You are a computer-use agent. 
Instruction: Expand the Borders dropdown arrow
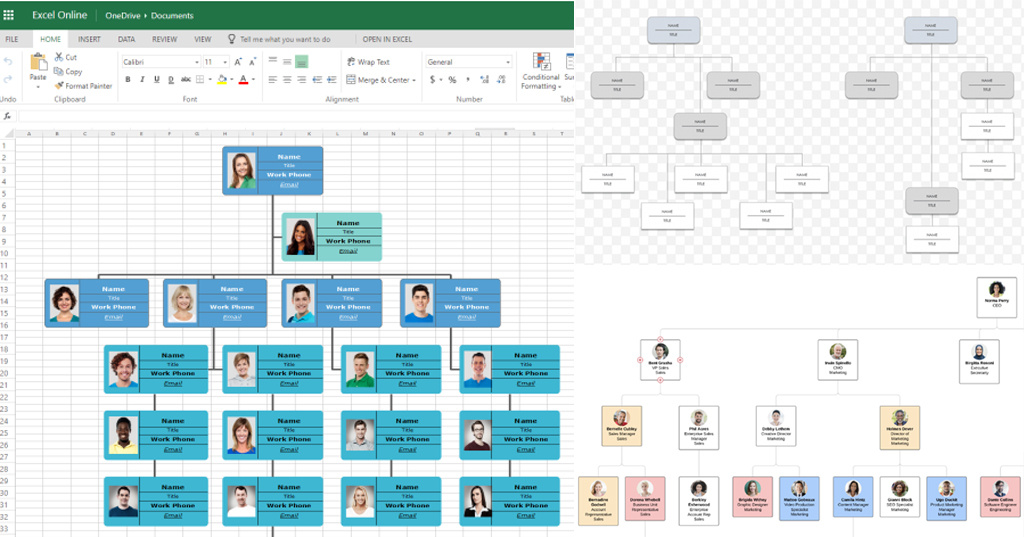pos(209,80)
